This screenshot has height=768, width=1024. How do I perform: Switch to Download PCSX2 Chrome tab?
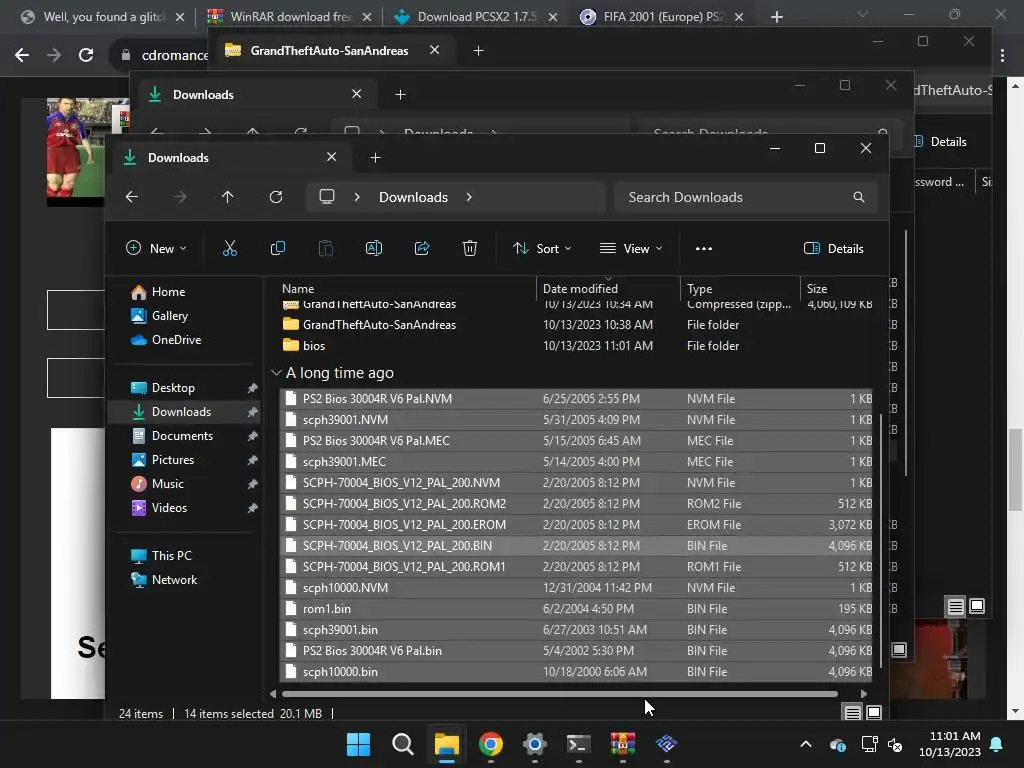click(x=474, y=17)
